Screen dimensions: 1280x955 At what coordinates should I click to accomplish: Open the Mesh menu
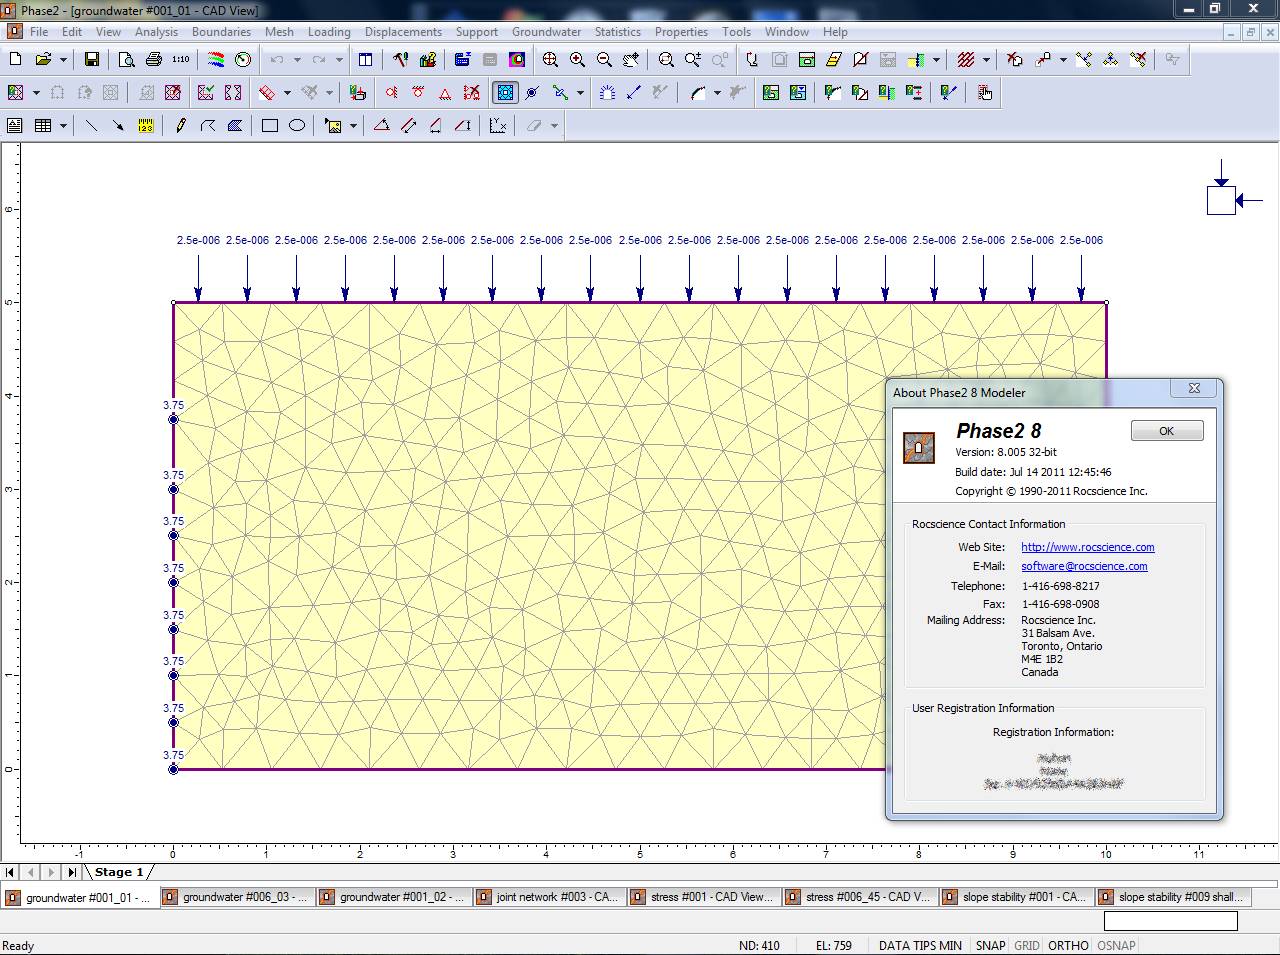[279, 32]
